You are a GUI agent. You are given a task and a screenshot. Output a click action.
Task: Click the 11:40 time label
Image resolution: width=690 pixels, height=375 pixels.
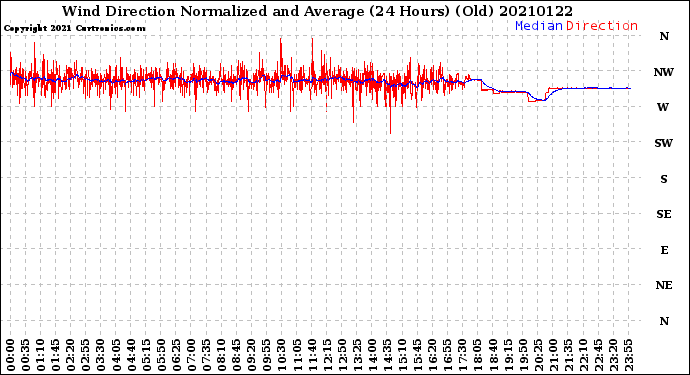click(312, 355)
